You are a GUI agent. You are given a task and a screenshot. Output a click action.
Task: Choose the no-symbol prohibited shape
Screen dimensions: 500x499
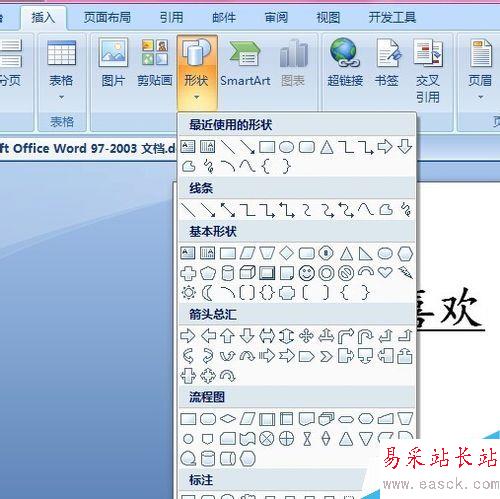pos(346,273)
